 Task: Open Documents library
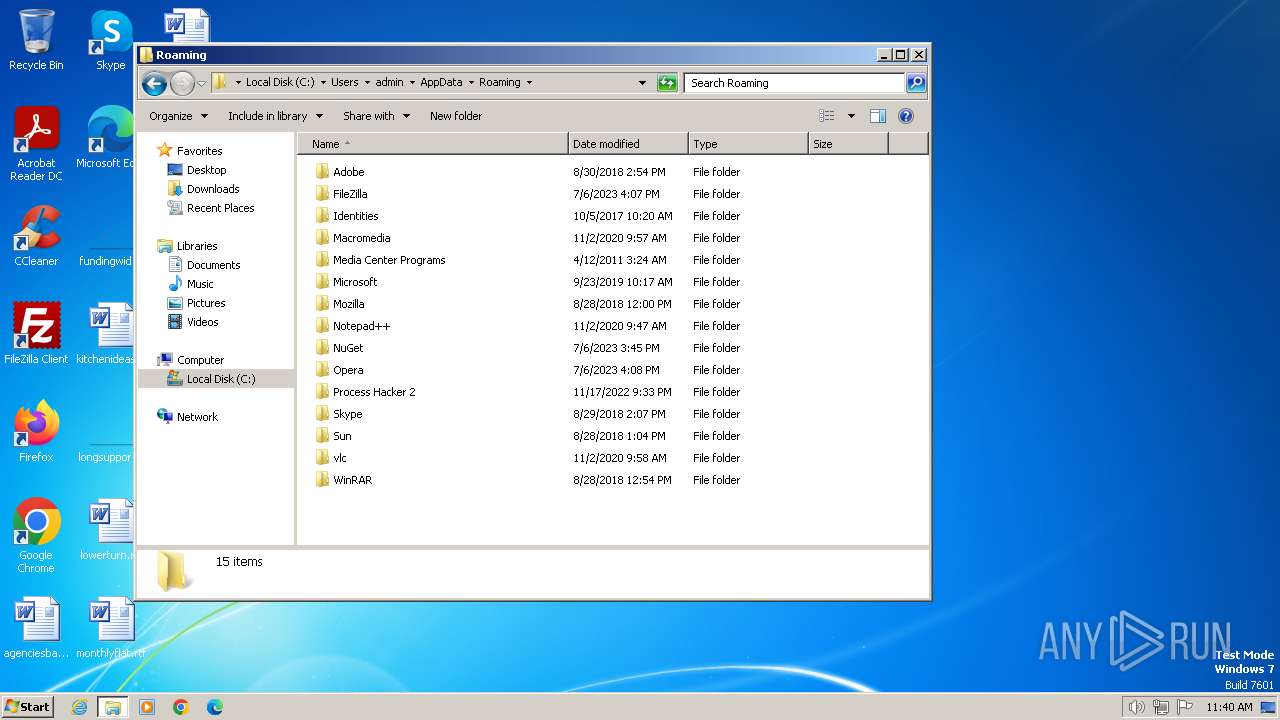pos(213,265)
